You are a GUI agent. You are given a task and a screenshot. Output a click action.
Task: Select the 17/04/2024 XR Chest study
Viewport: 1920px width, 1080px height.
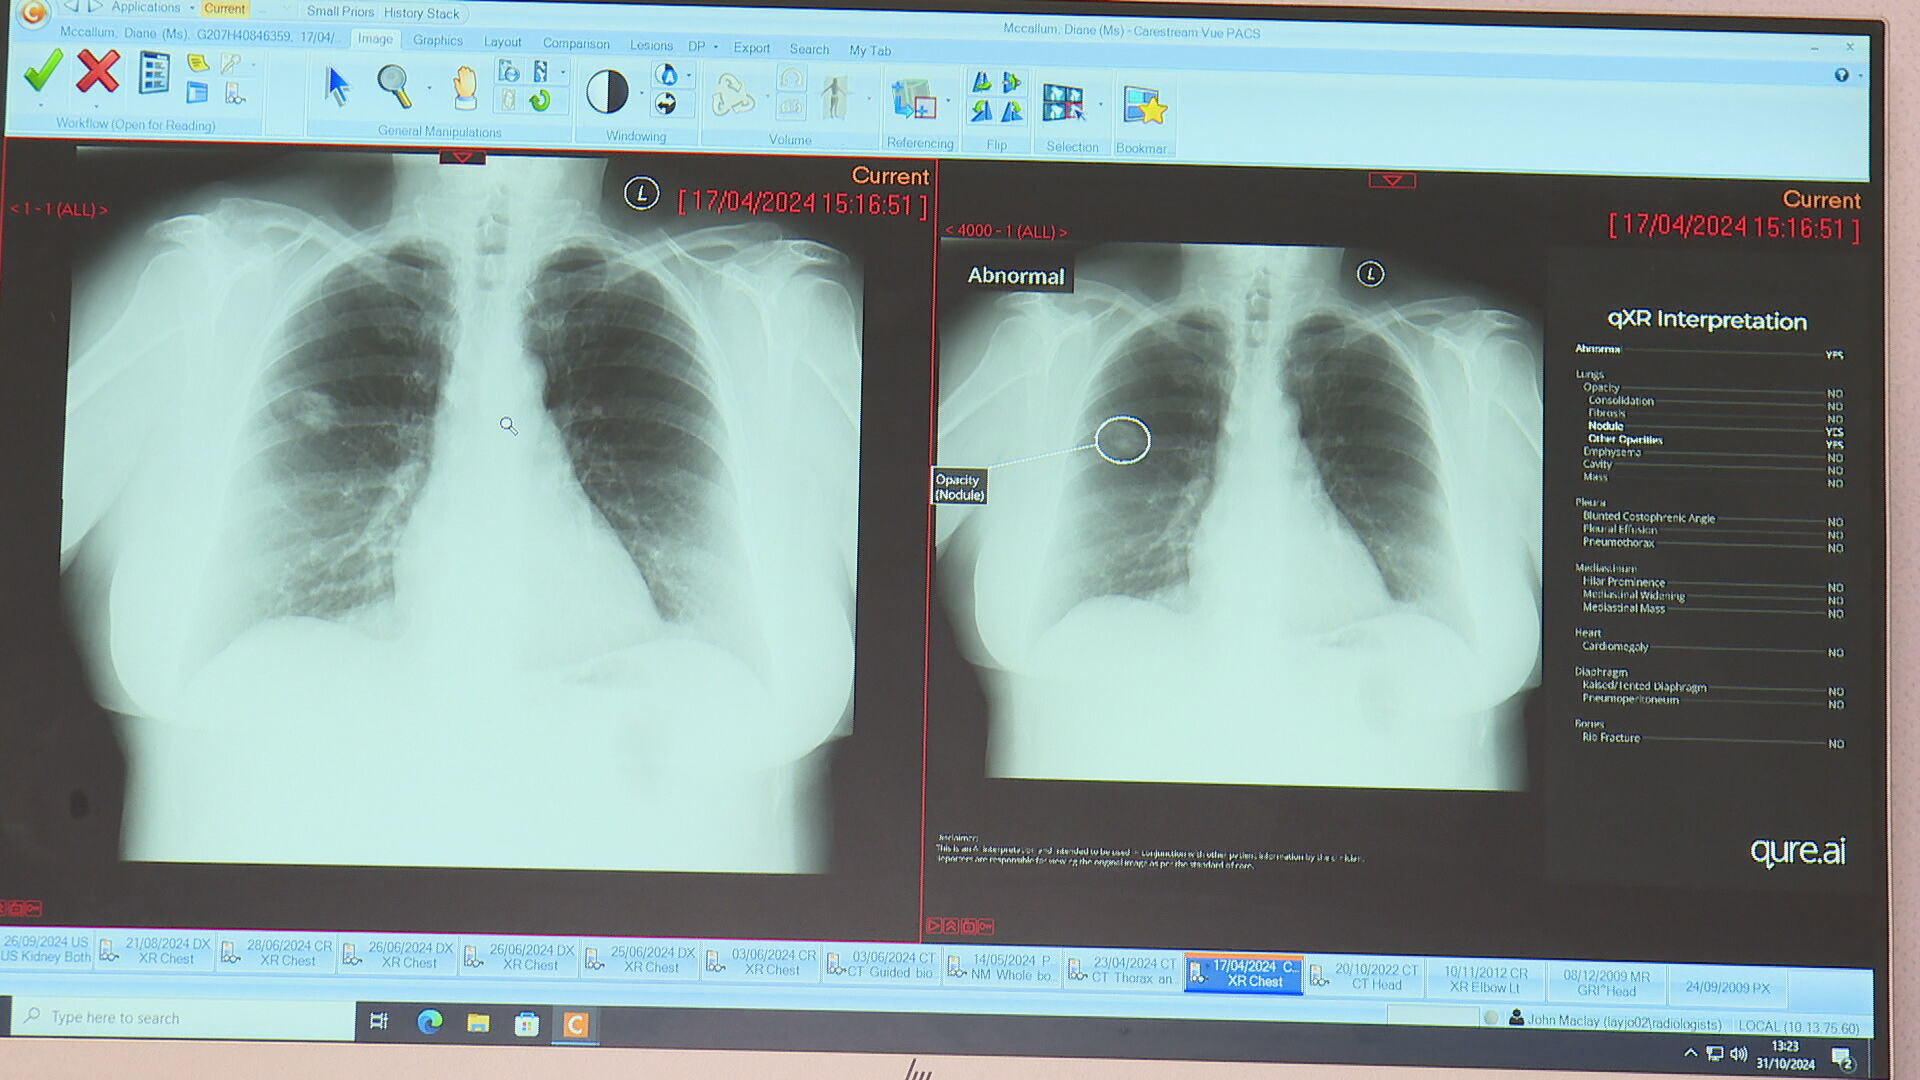tap(1244, 973)
